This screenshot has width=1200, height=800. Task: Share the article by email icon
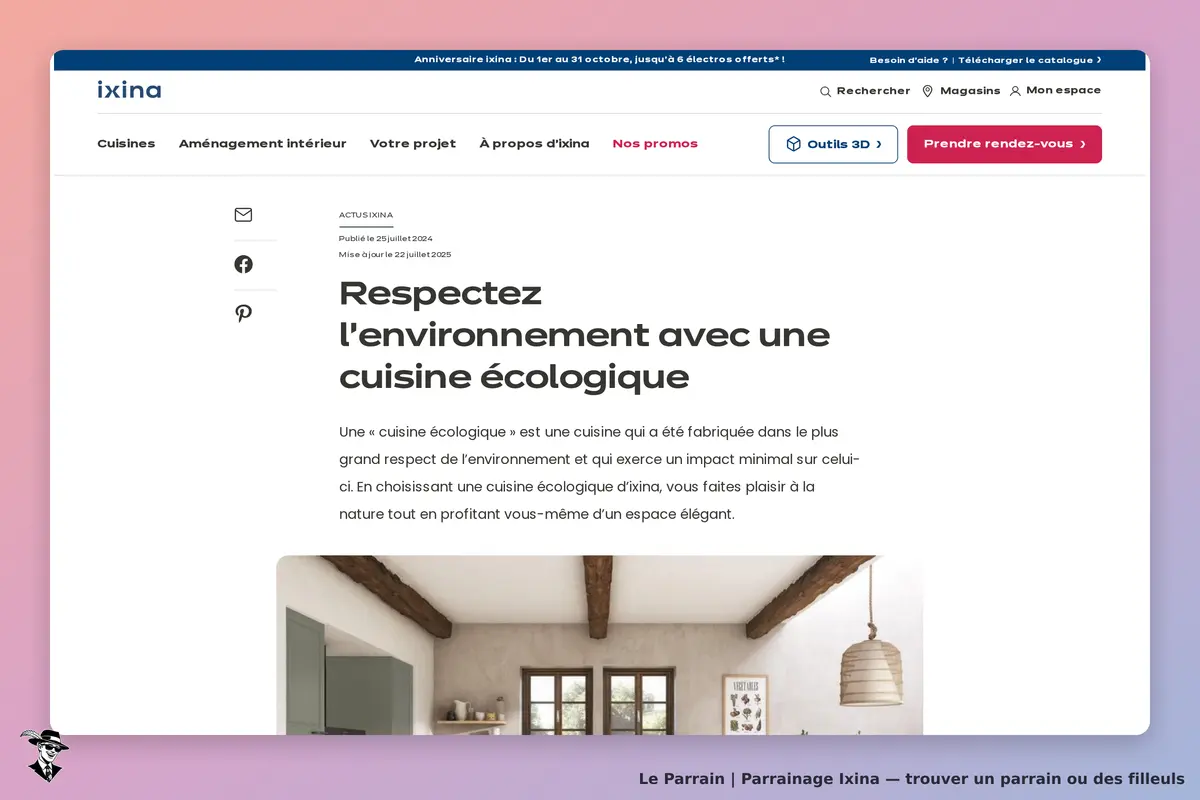tap(243, 214)
